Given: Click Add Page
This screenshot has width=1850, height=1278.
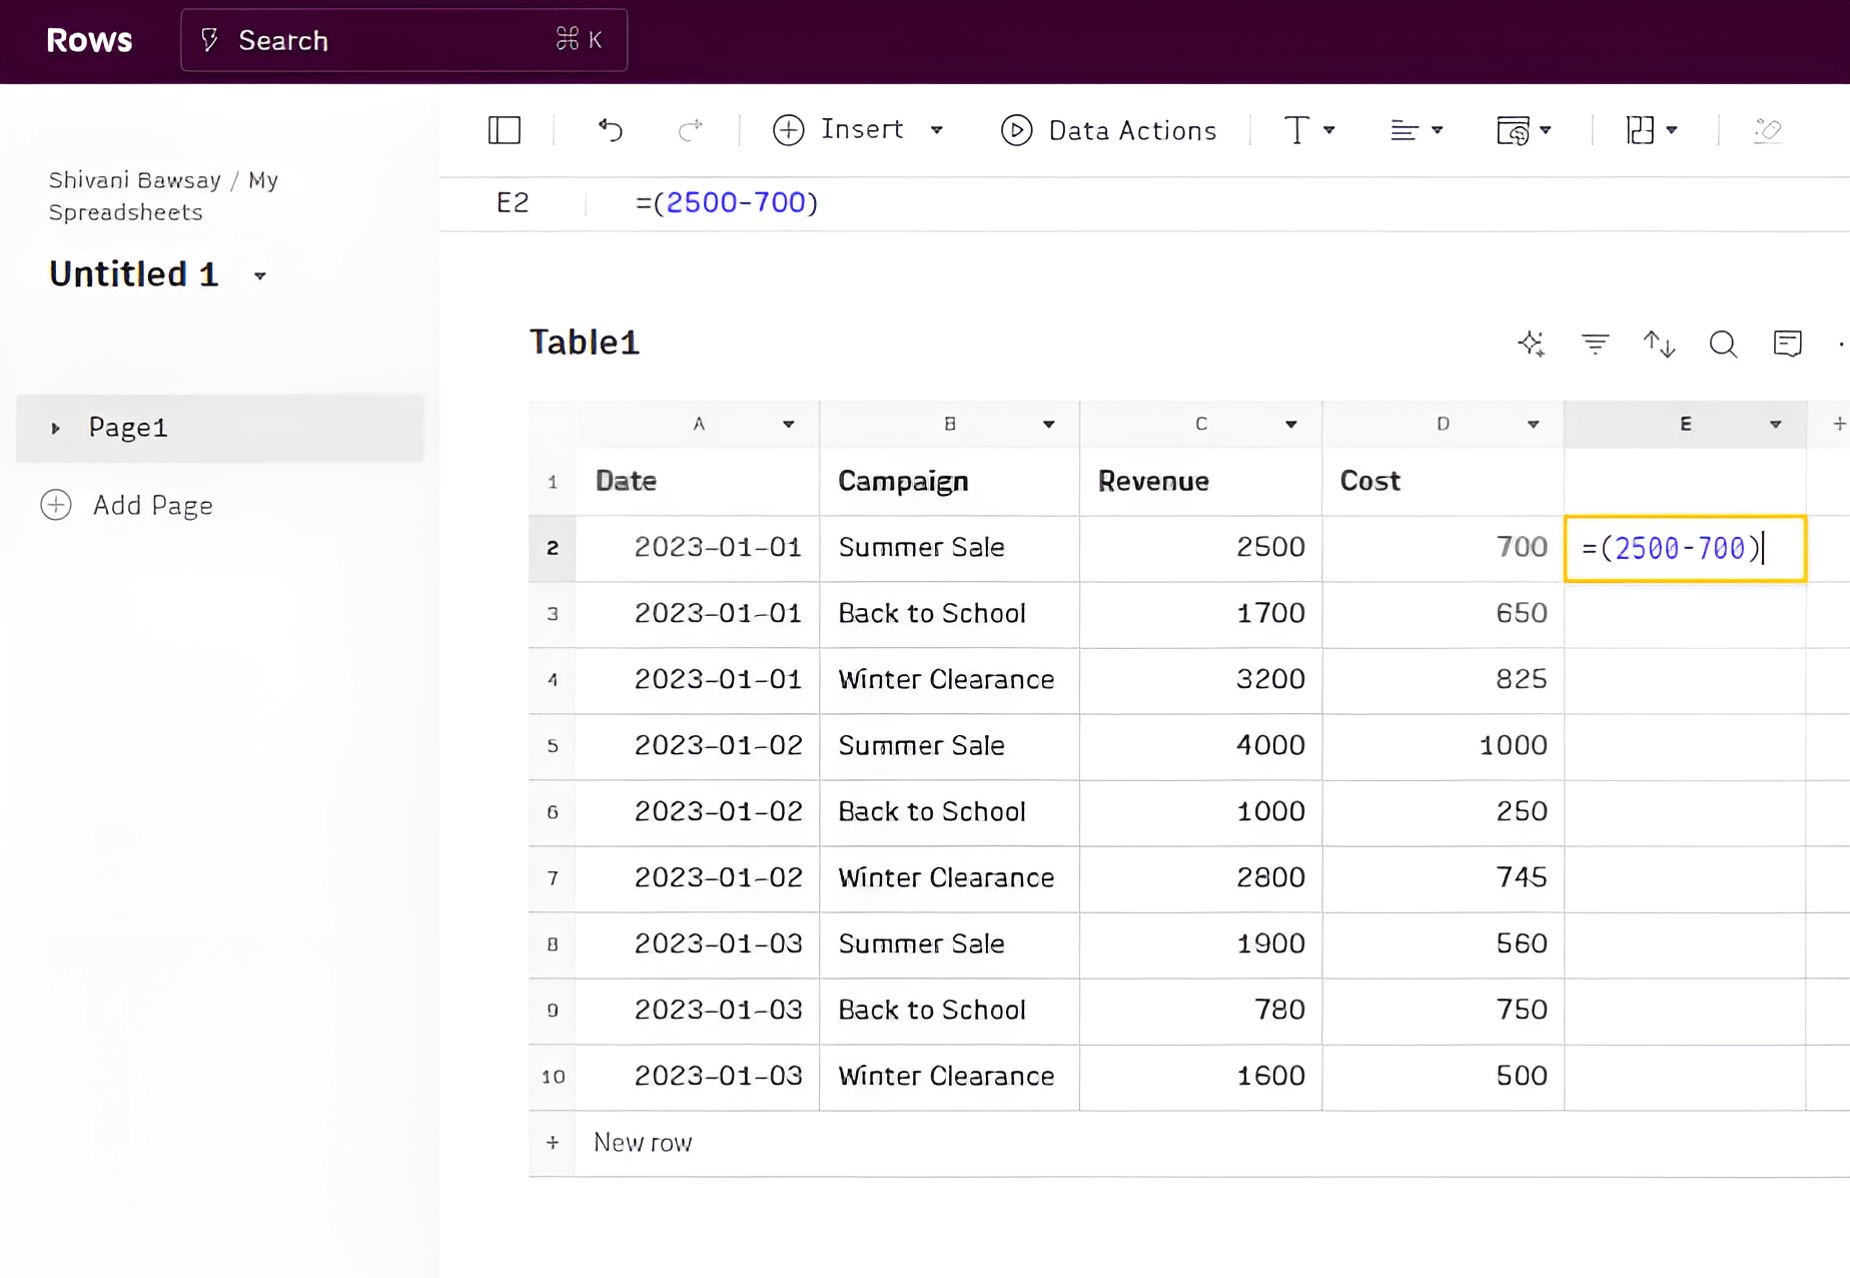Looking at the screenshot, I should pos(152,505).
